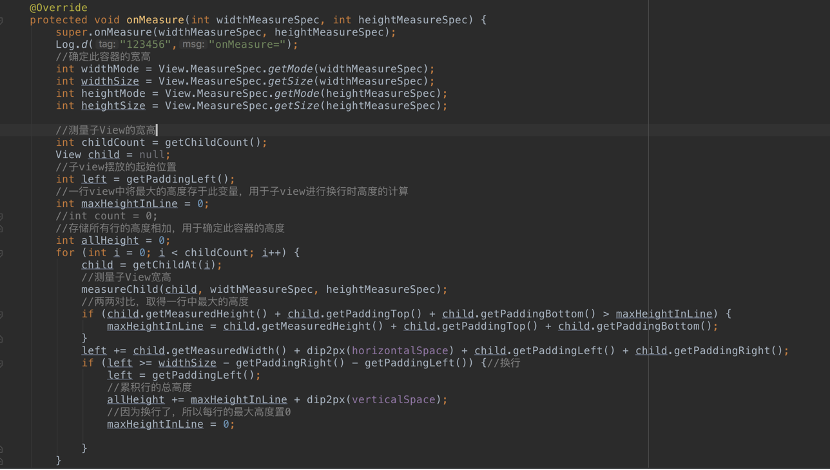Click the msg: parameter hint in Log.d

tap(193, 44)
